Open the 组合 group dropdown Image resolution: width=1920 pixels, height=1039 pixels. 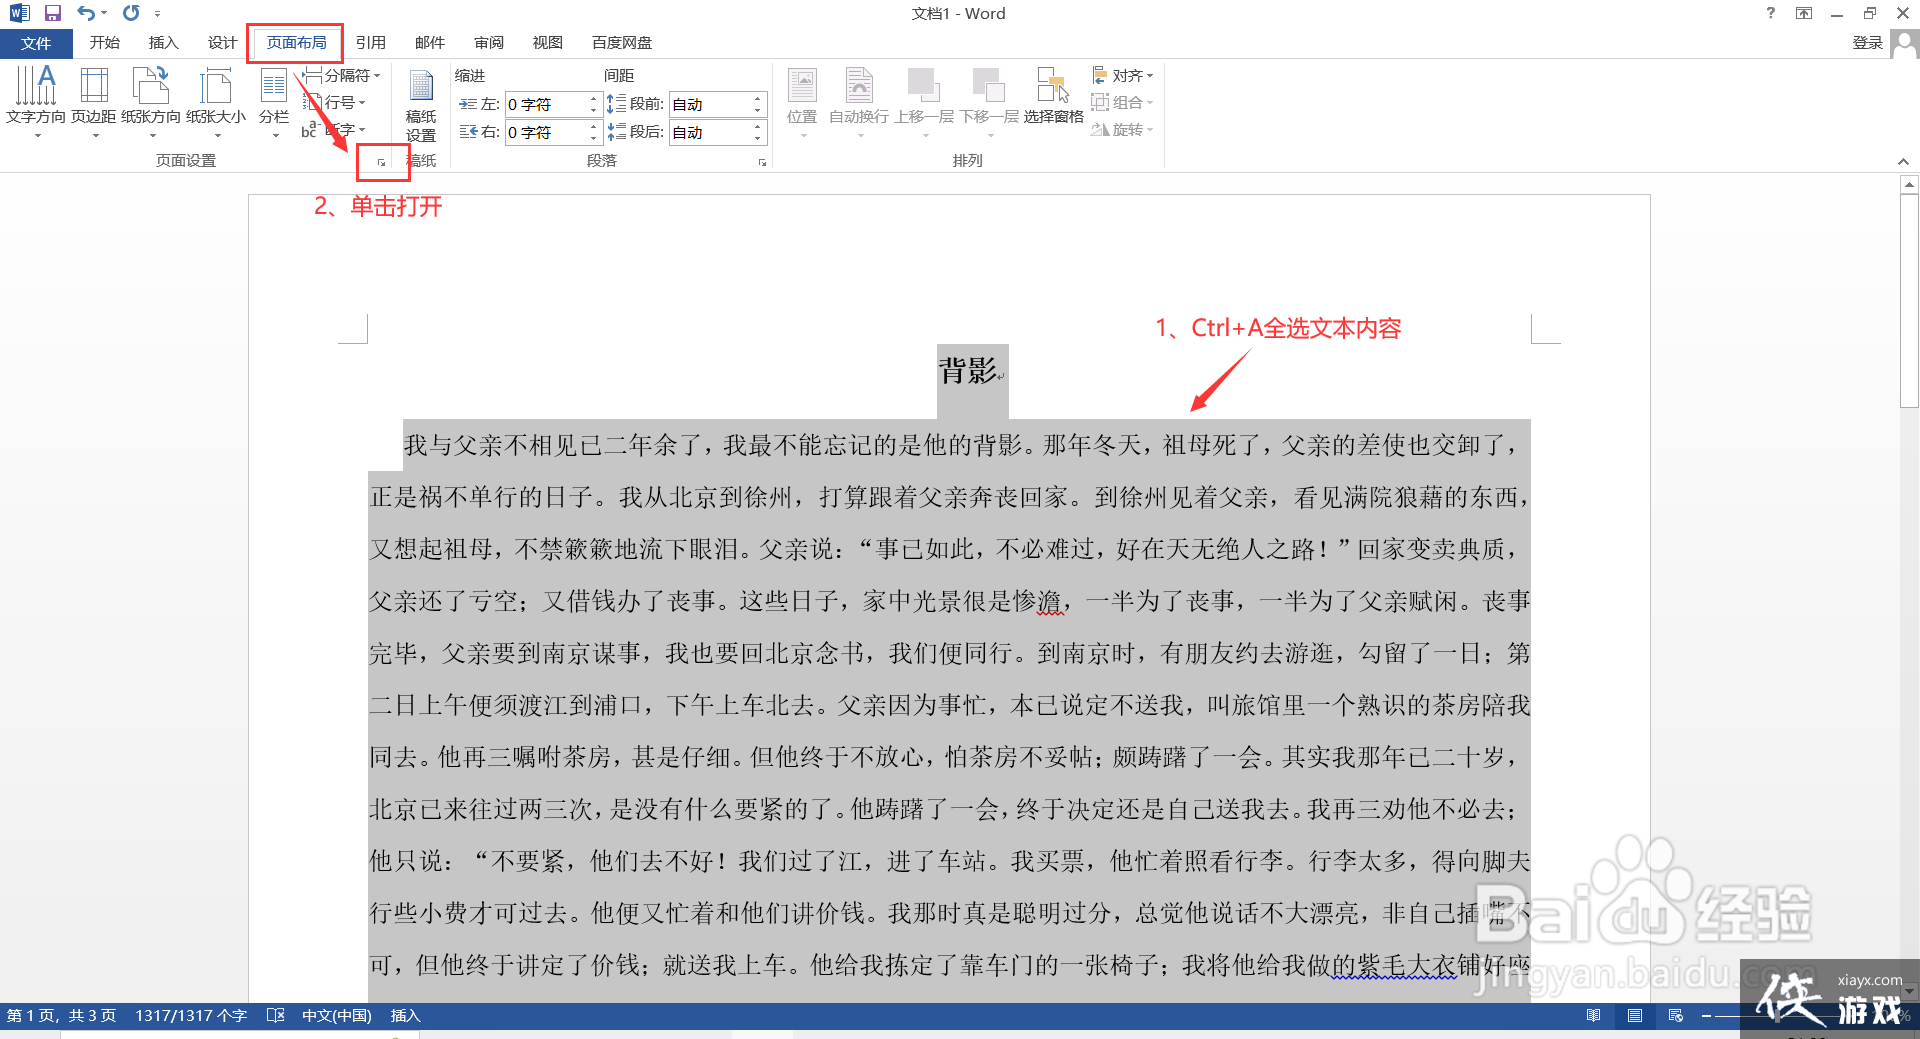click(1123, 102)
